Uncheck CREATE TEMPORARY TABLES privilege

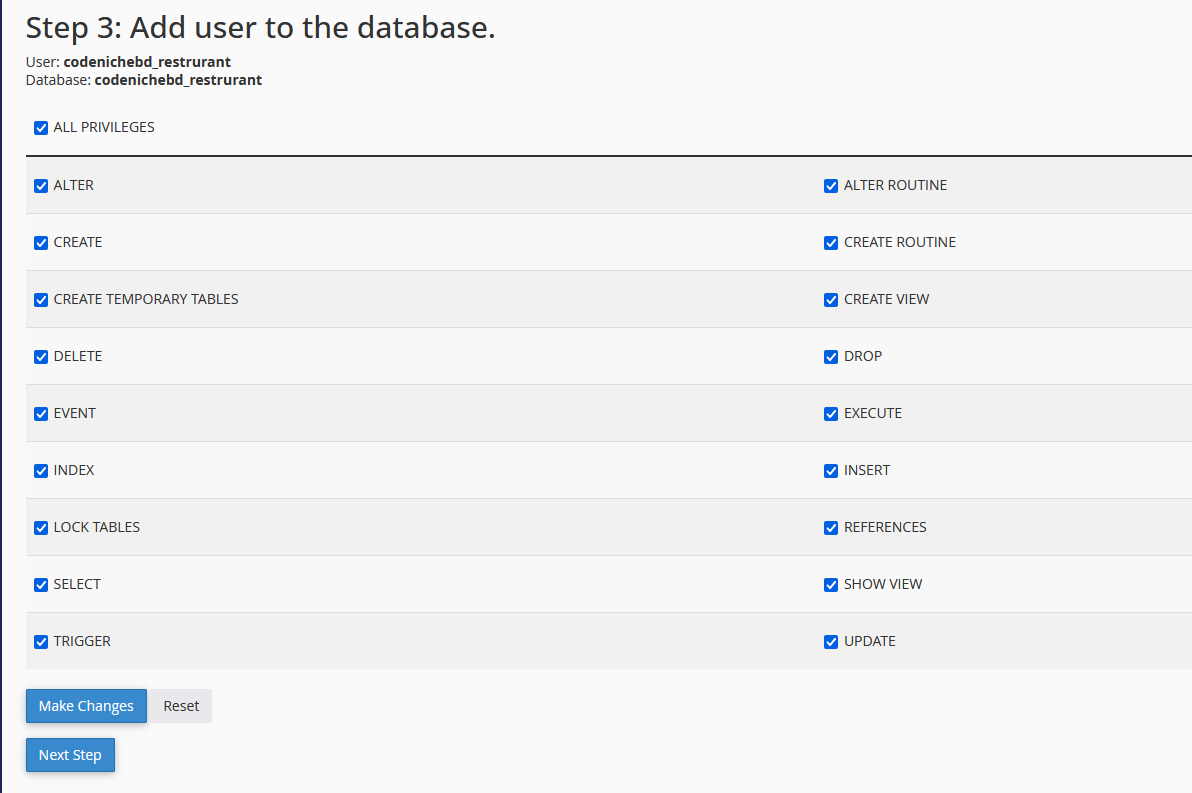pyautogui.click(x=41, y=300)
